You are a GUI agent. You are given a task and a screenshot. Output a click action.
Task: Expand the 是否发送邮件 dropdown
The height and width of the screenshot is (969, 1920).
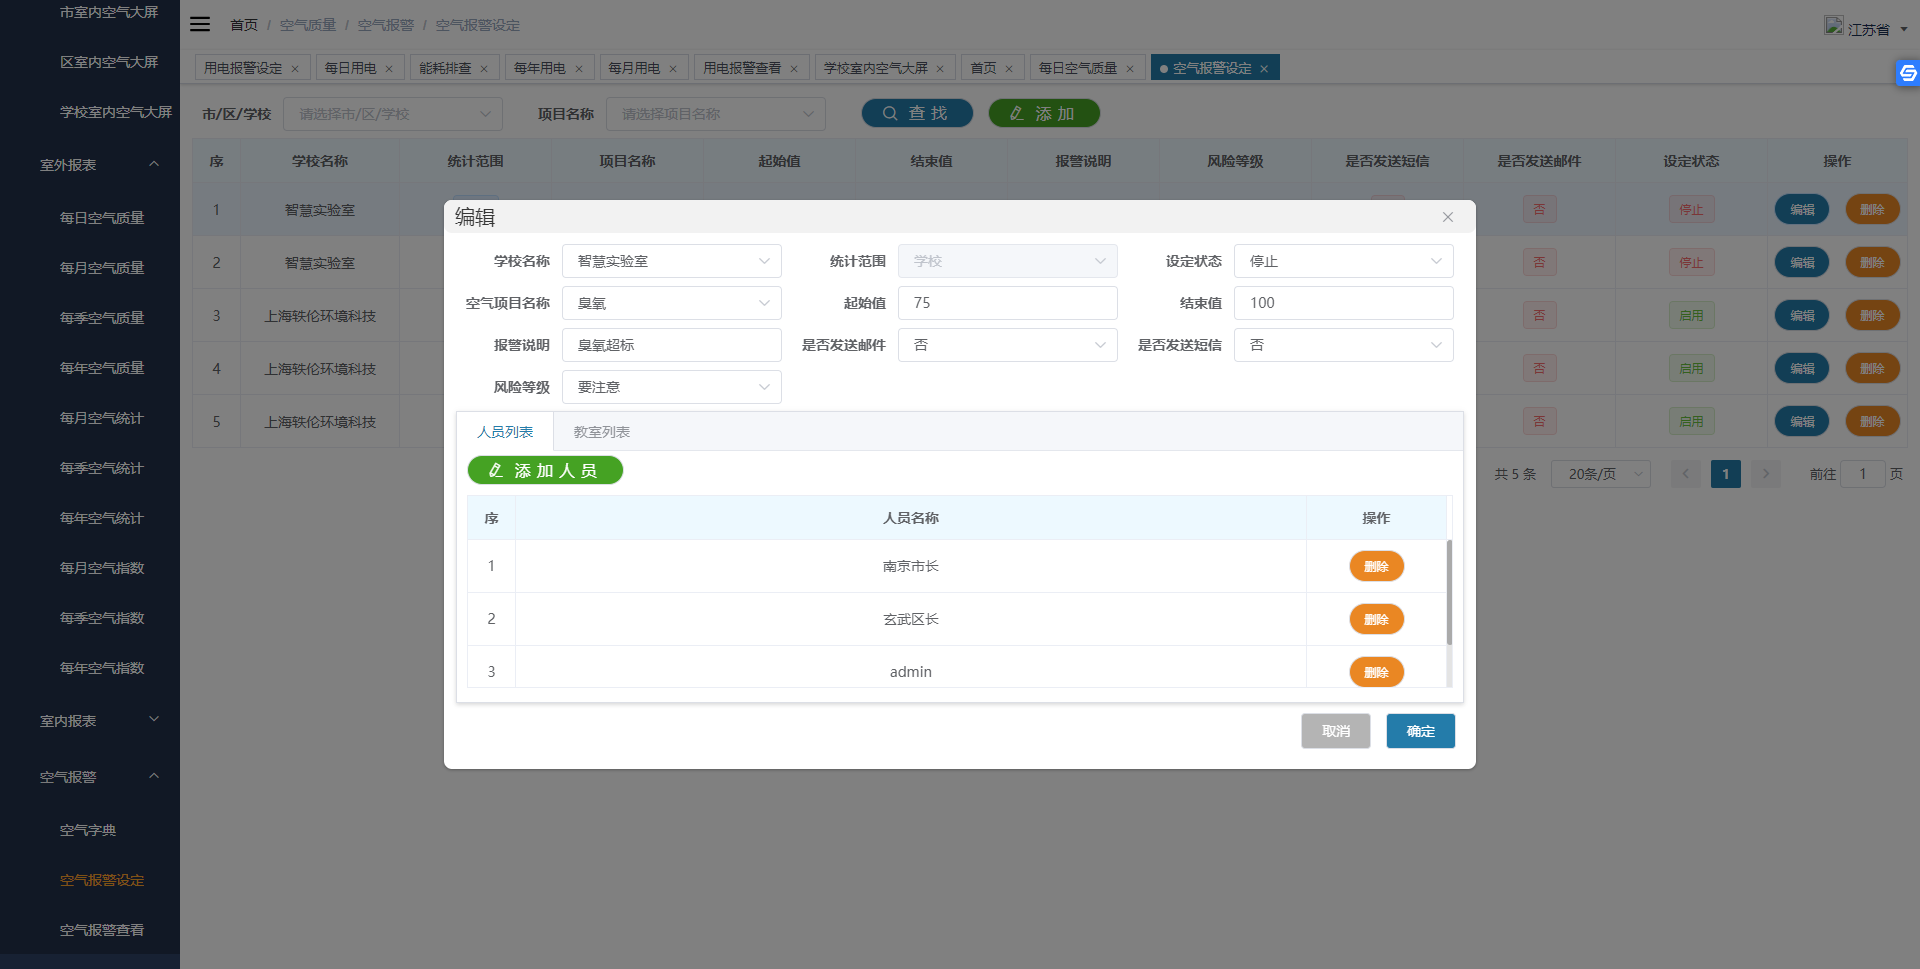click(x=1007, y=345)
